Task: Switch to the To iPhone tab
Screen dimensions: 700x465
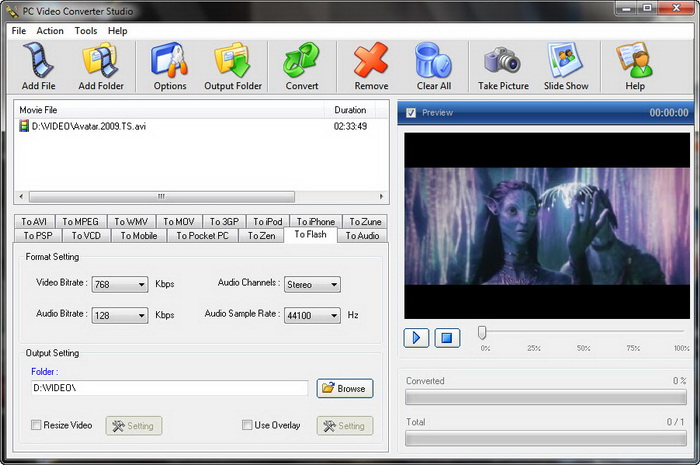Action: [315, 221]
